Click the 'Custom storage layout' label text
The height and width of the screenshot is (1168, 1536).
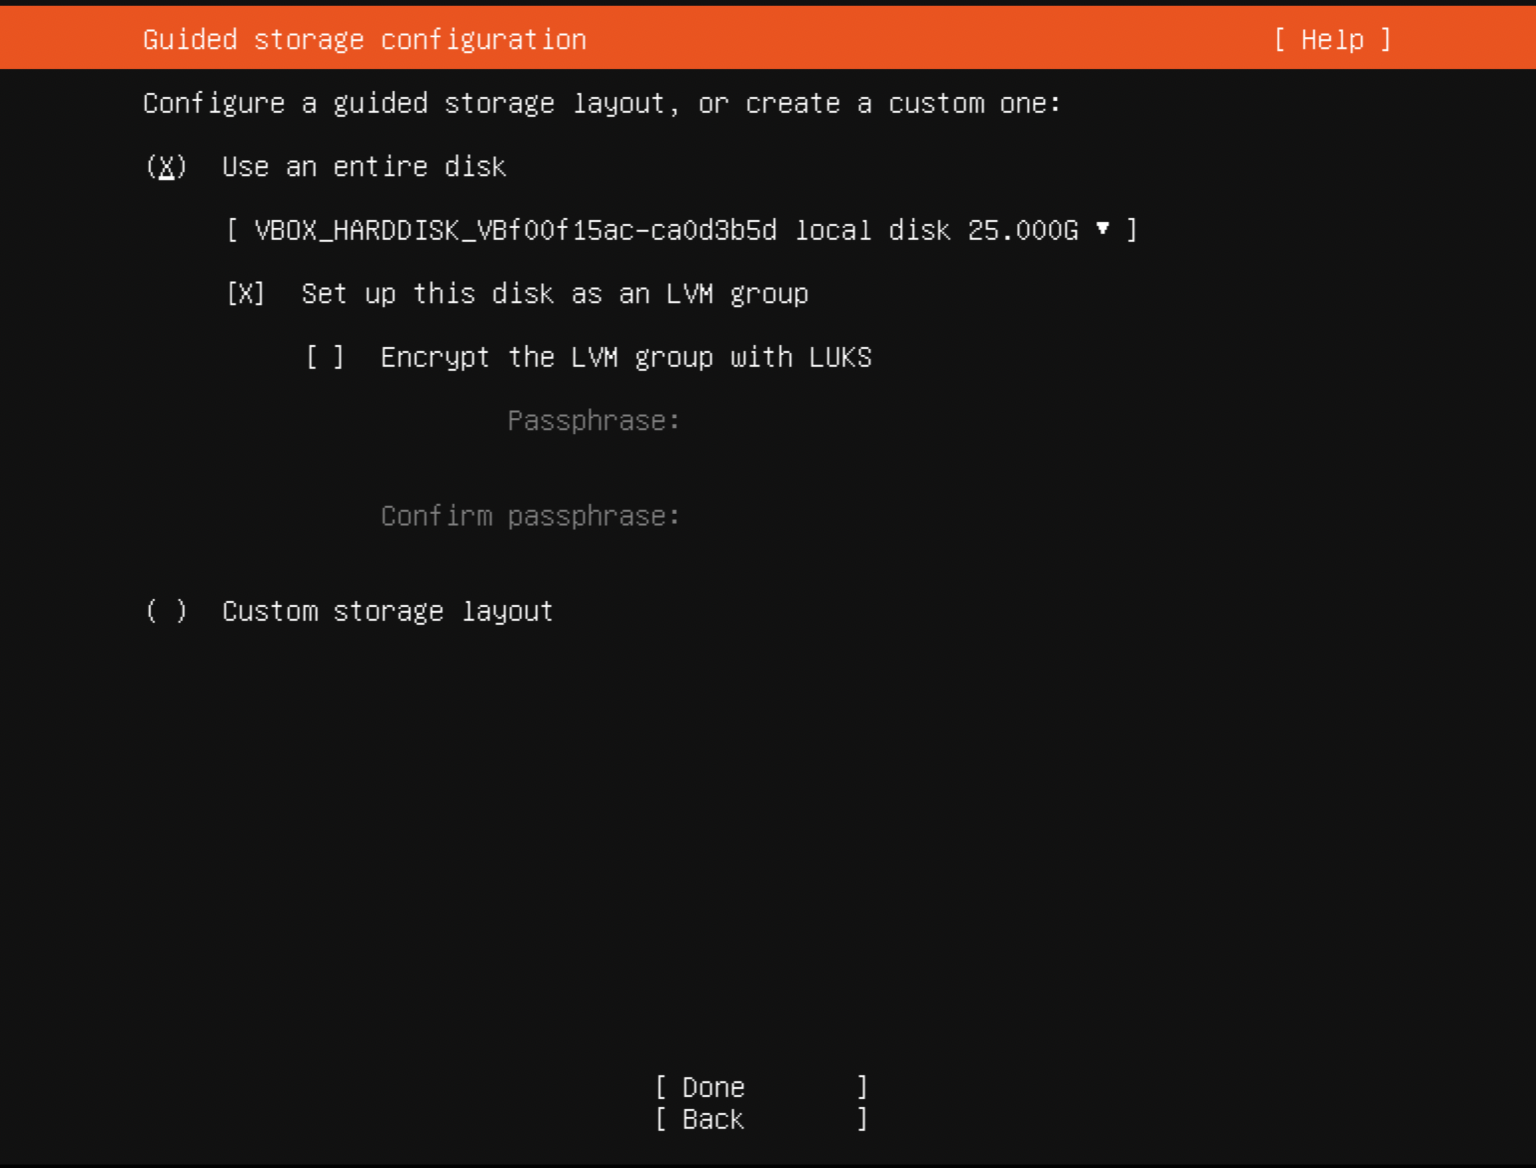387,611
